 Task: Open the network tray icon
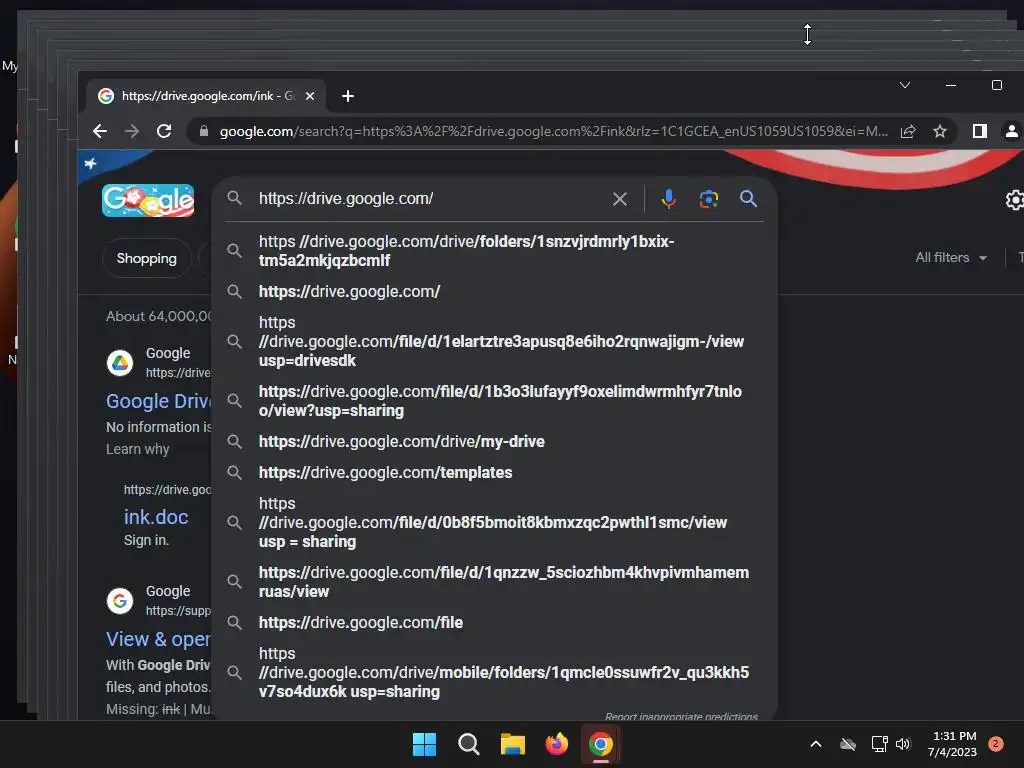(x=879, y=744)
